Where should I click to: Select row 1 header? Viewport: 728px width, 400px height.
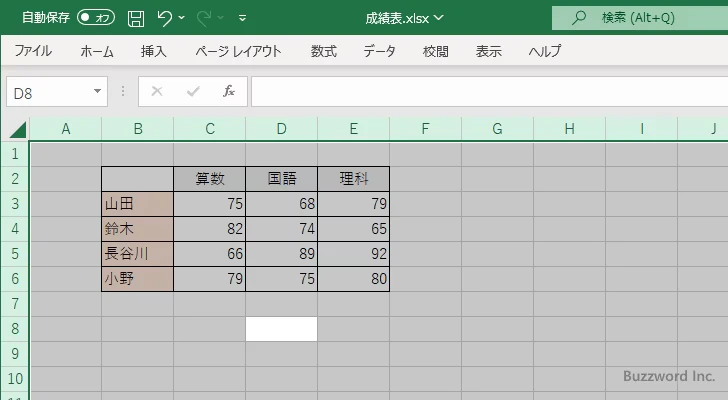pyautogui.click(x=15, y=154)
